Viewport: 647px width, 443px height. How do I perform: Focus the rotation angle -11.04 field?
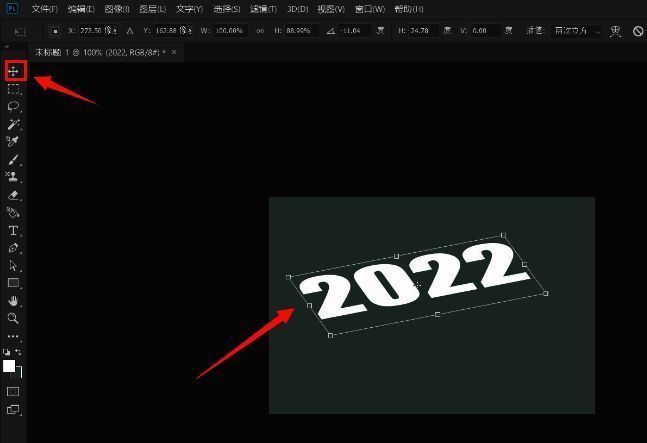(356, 31)
